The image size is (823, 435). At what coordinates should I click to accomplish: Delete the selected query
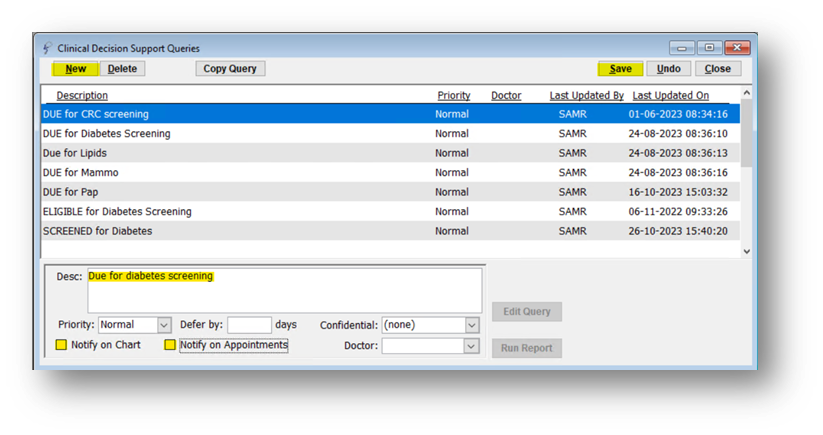[x=122, y=69]
